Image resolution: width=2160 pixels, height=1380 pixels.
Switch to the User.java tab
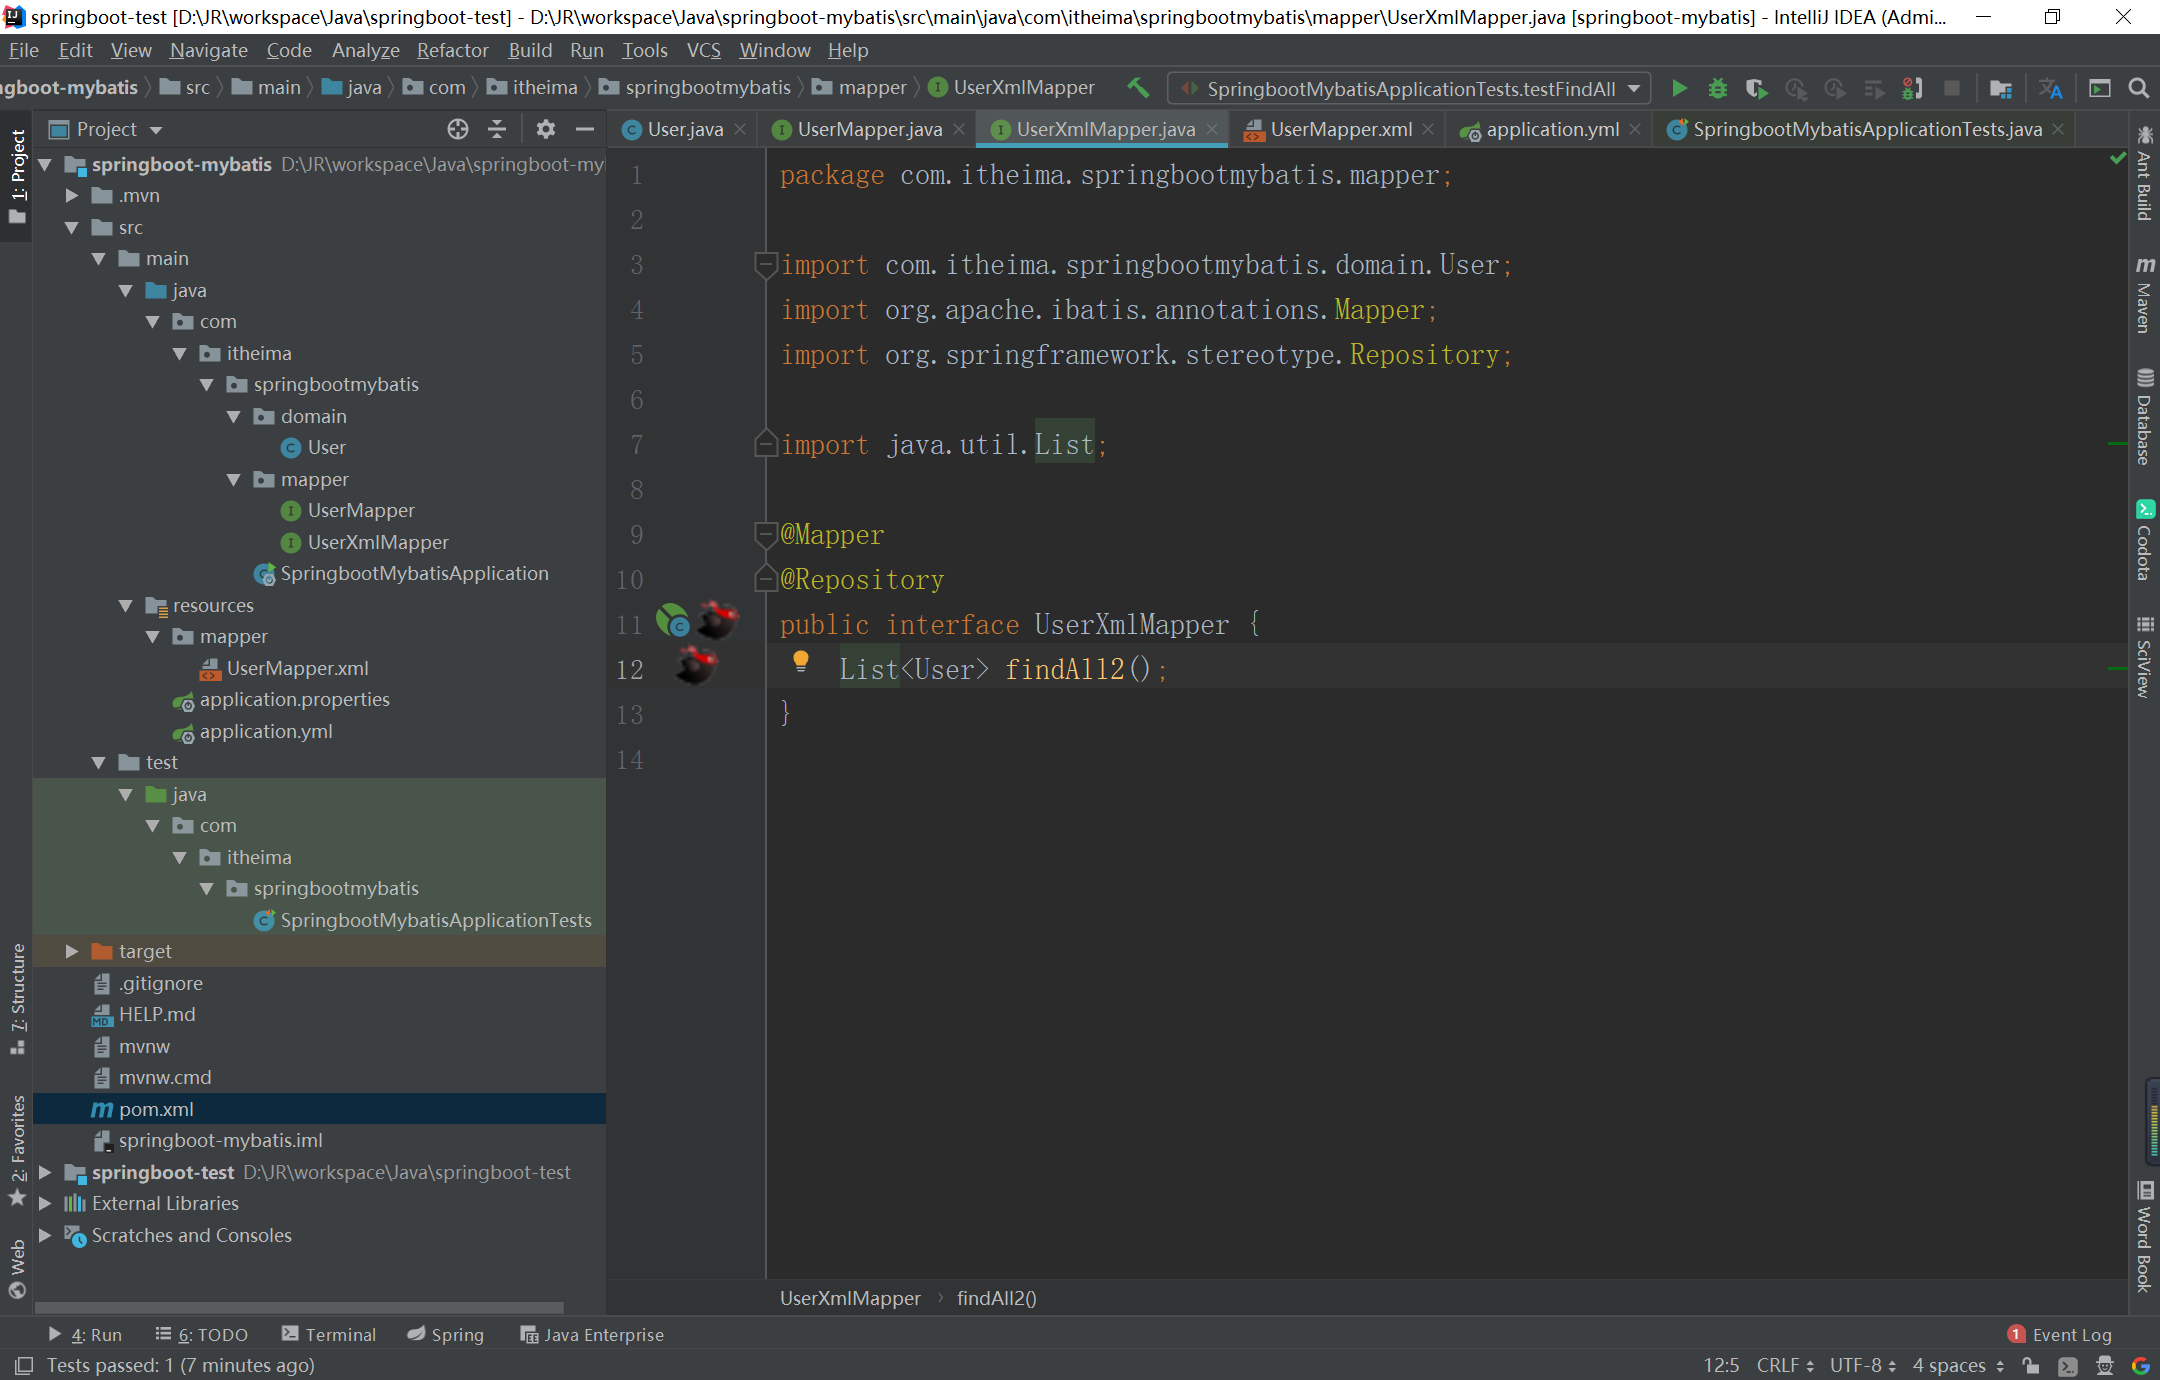tap(684, 129)
